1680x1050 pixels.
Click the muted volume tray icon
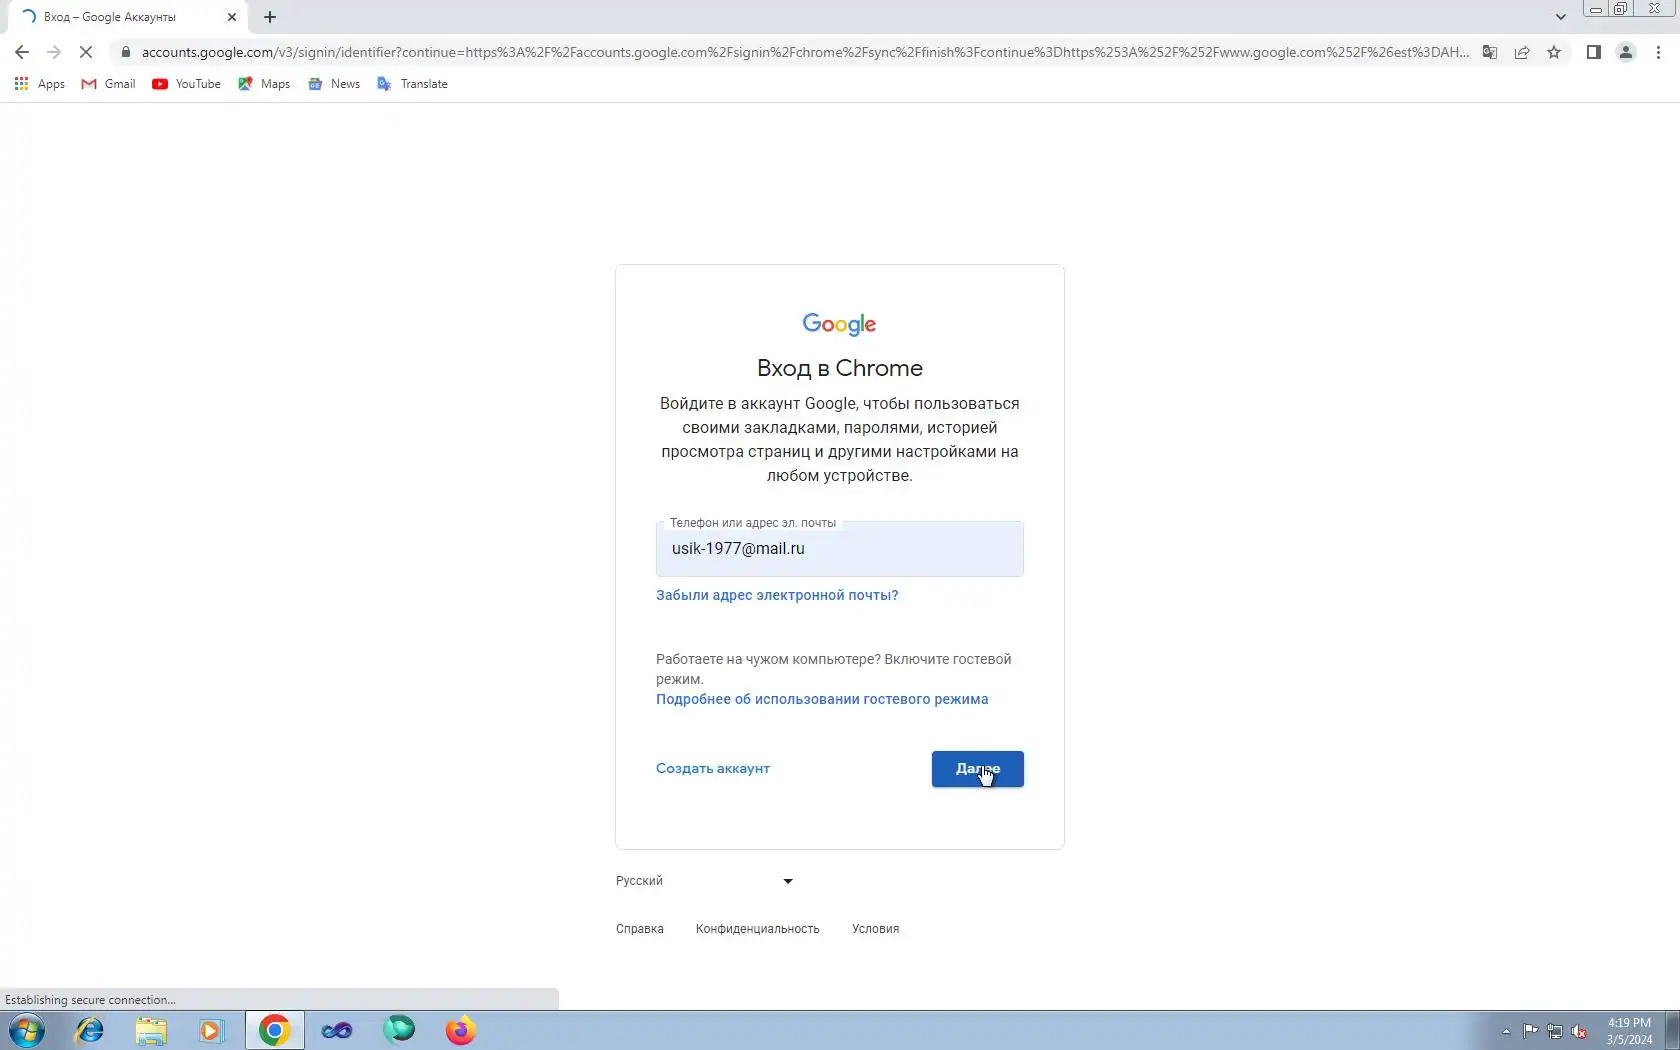[x=1579, y=1031]
